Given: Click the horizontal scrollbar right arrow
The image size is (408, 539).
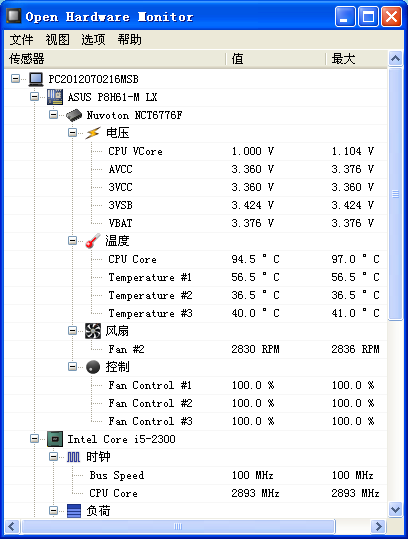Looking at the screenshot, I should [378, 526].
